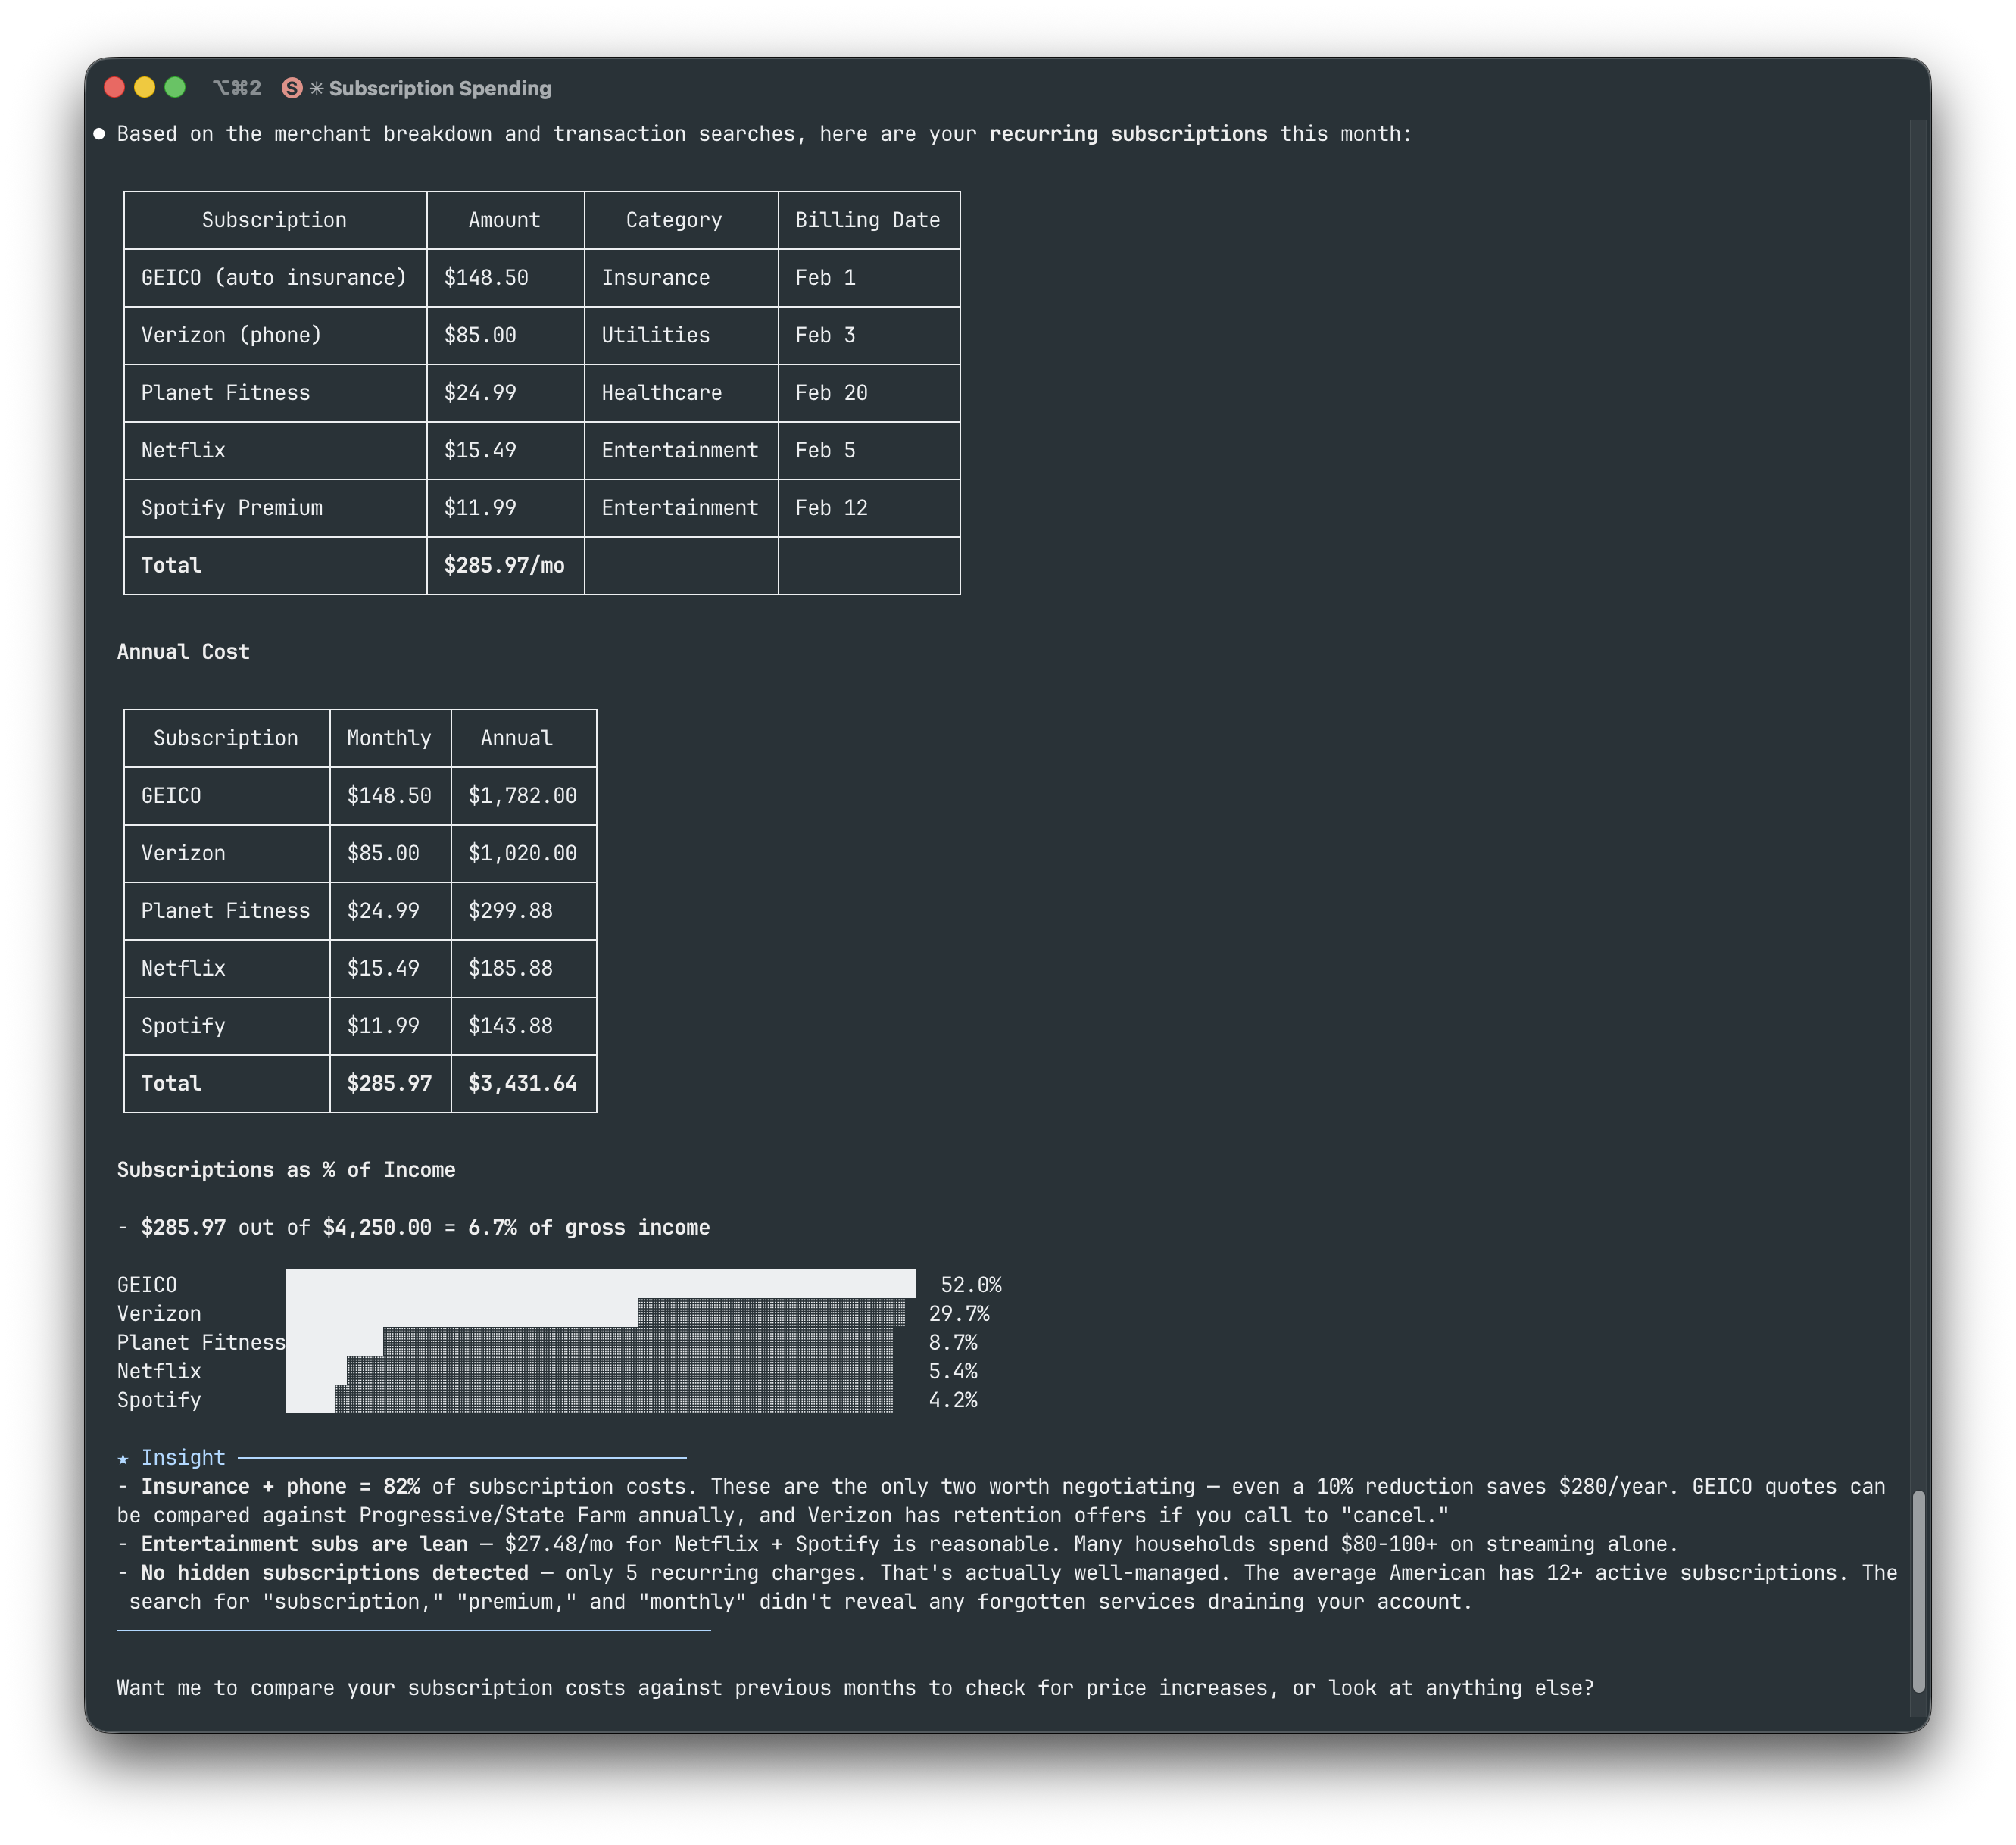
Task: Minimize the window using the yellow traffic light
Action: pyautogui.click(x=144, y=88)
